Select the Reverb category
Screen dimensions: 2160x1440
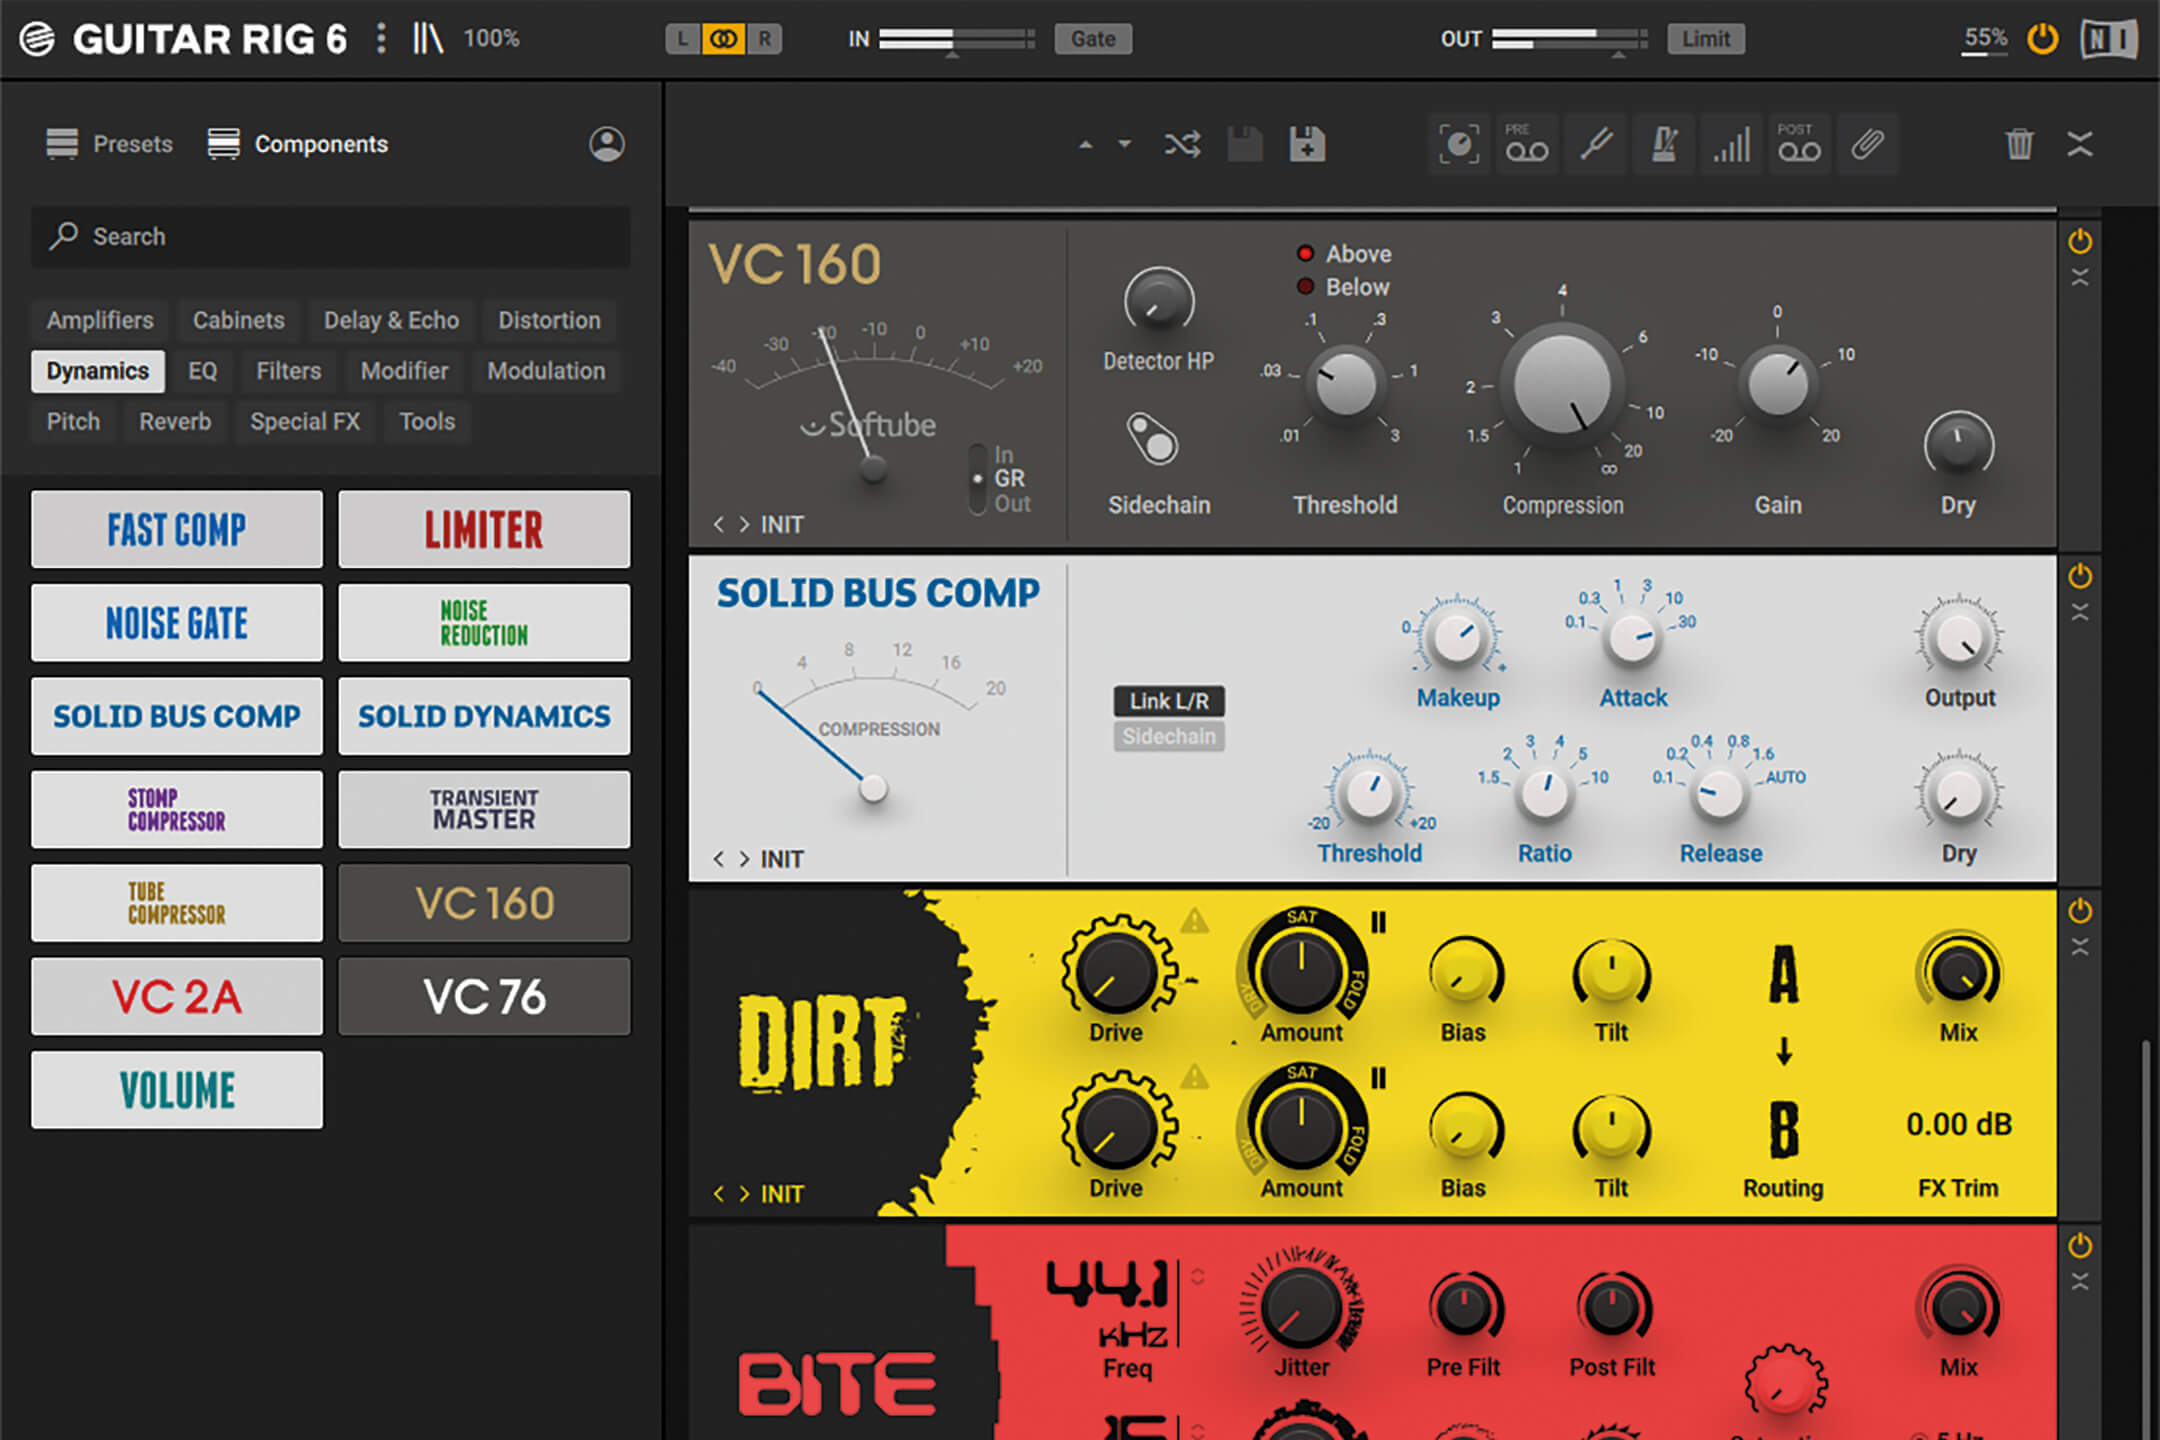tap(175, 422)
